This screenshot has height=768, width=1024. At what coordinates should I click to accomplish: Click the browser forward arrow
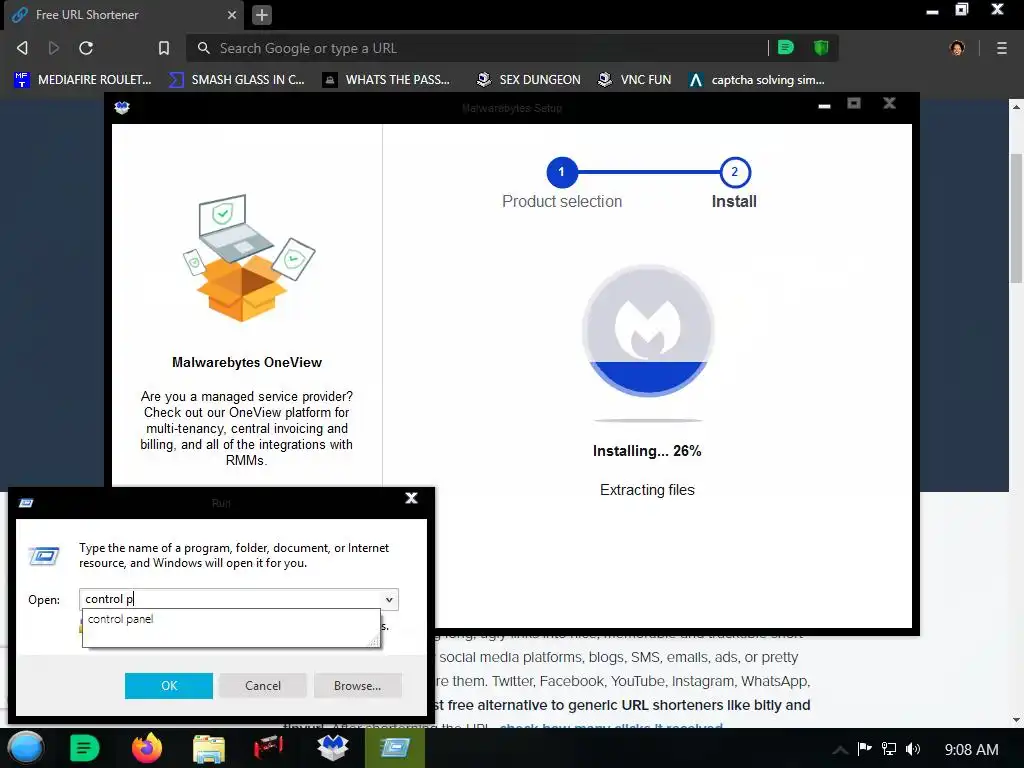click(x=54, y=48)
